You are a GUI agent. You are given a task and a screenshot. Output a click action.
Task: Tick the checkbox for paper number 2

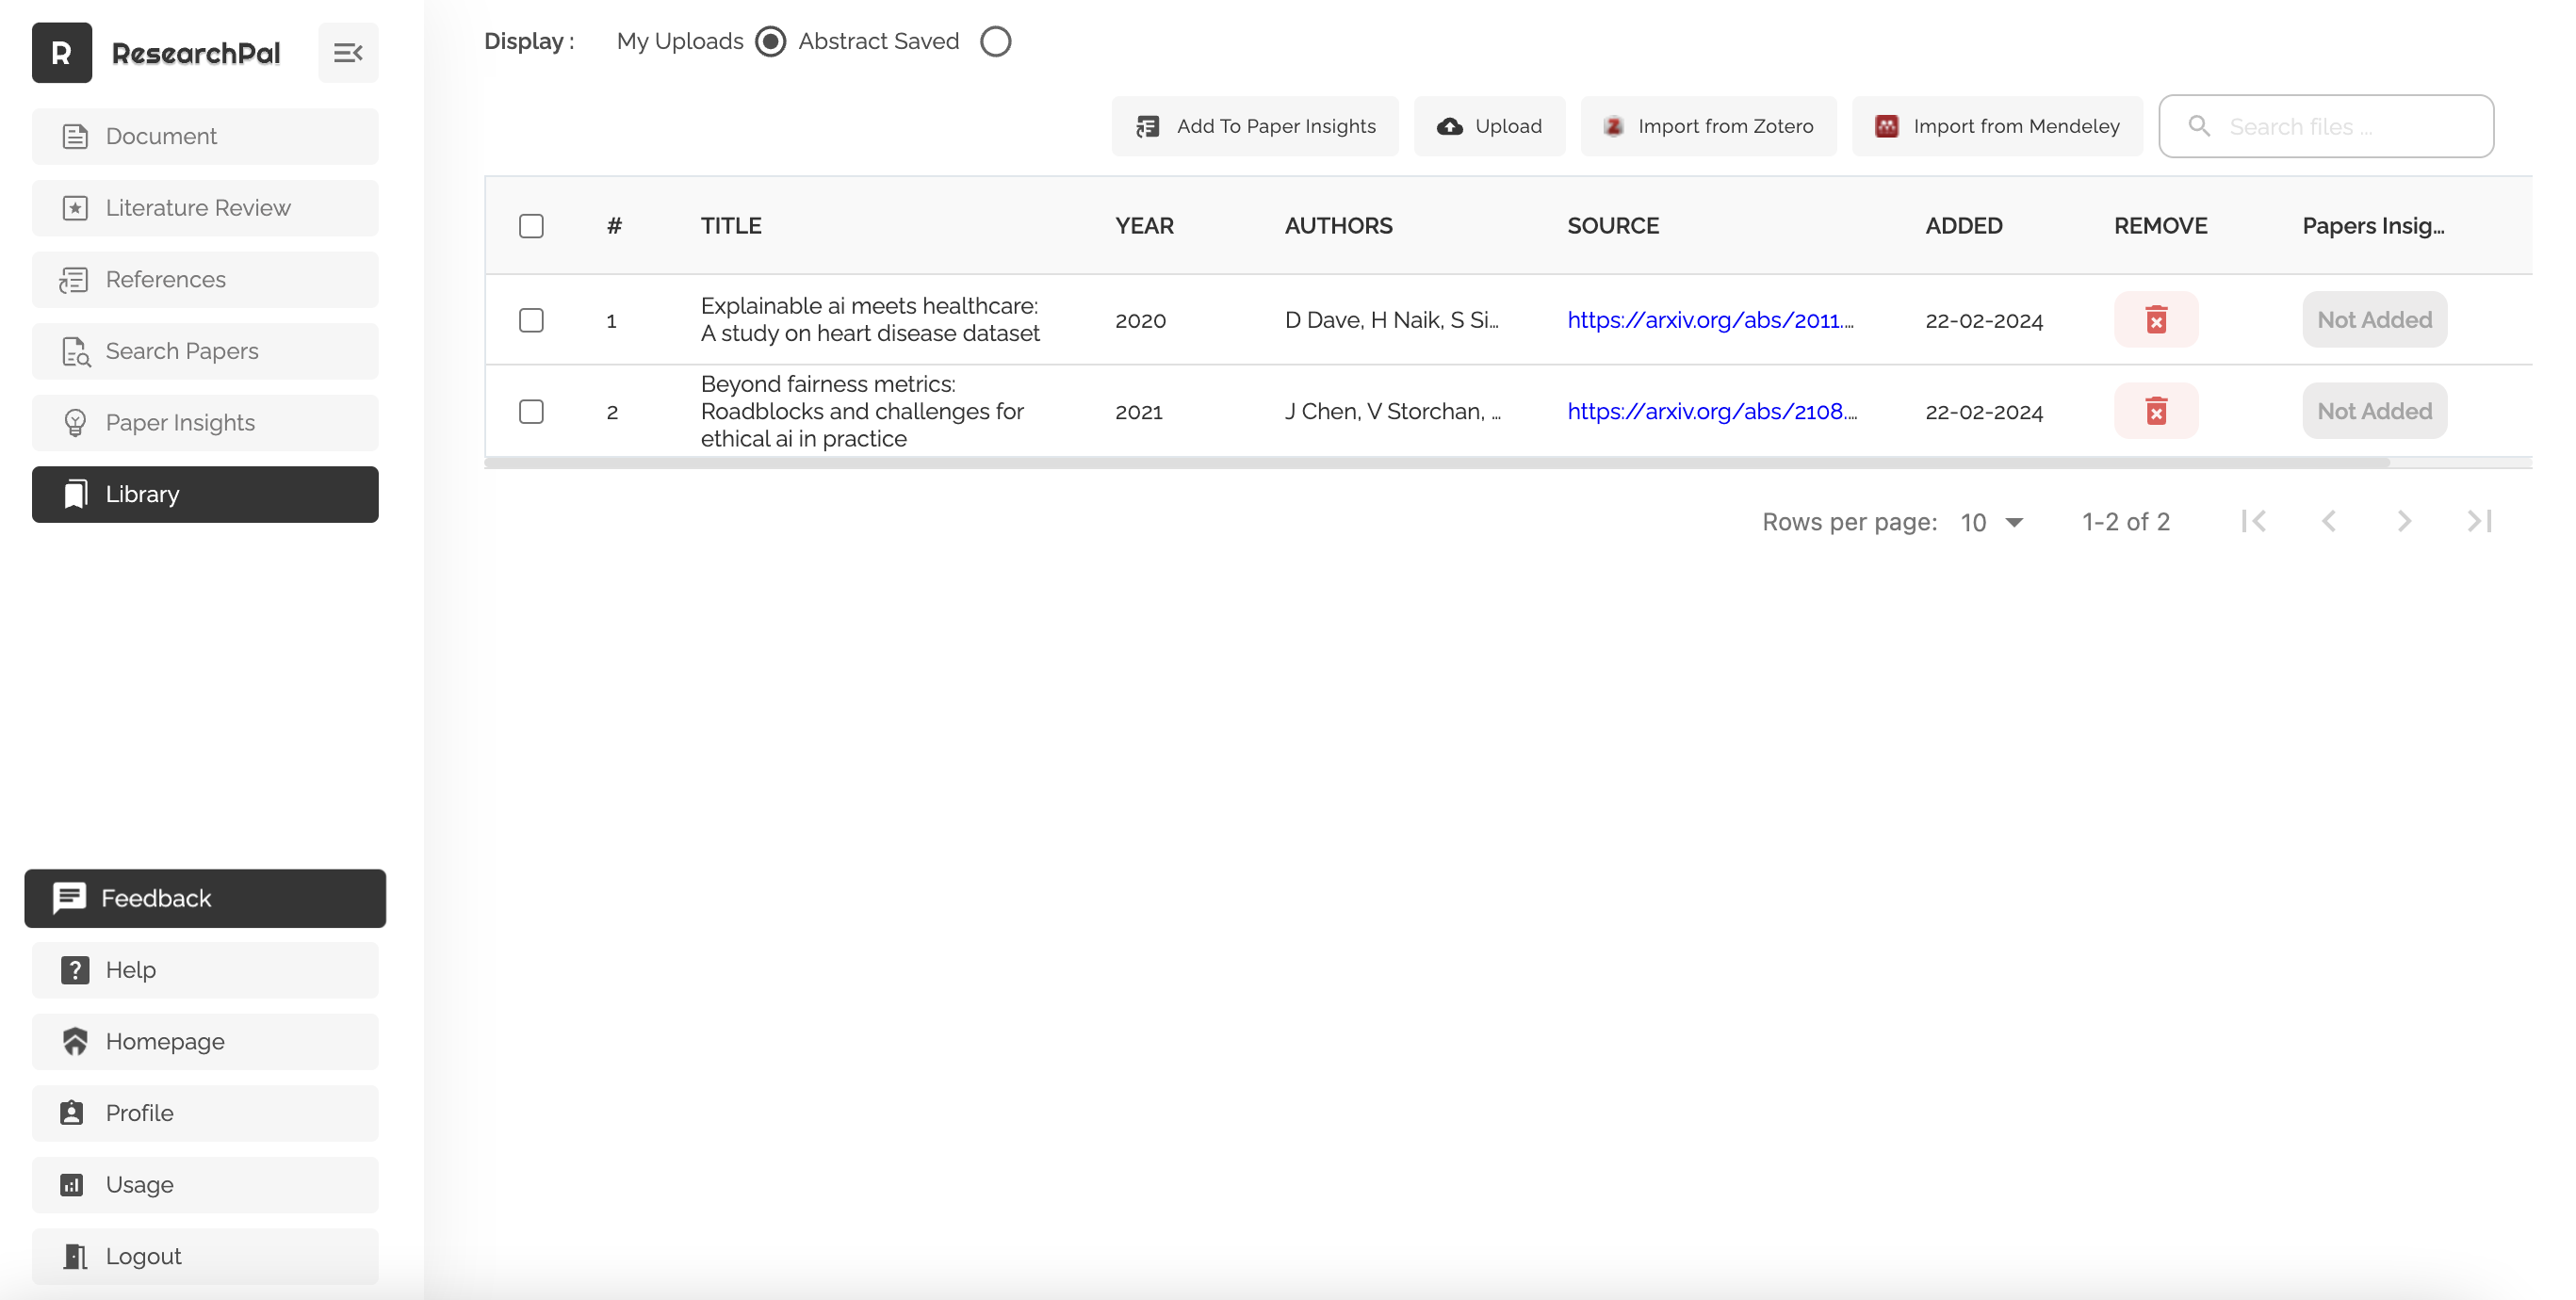pos(531,412)
